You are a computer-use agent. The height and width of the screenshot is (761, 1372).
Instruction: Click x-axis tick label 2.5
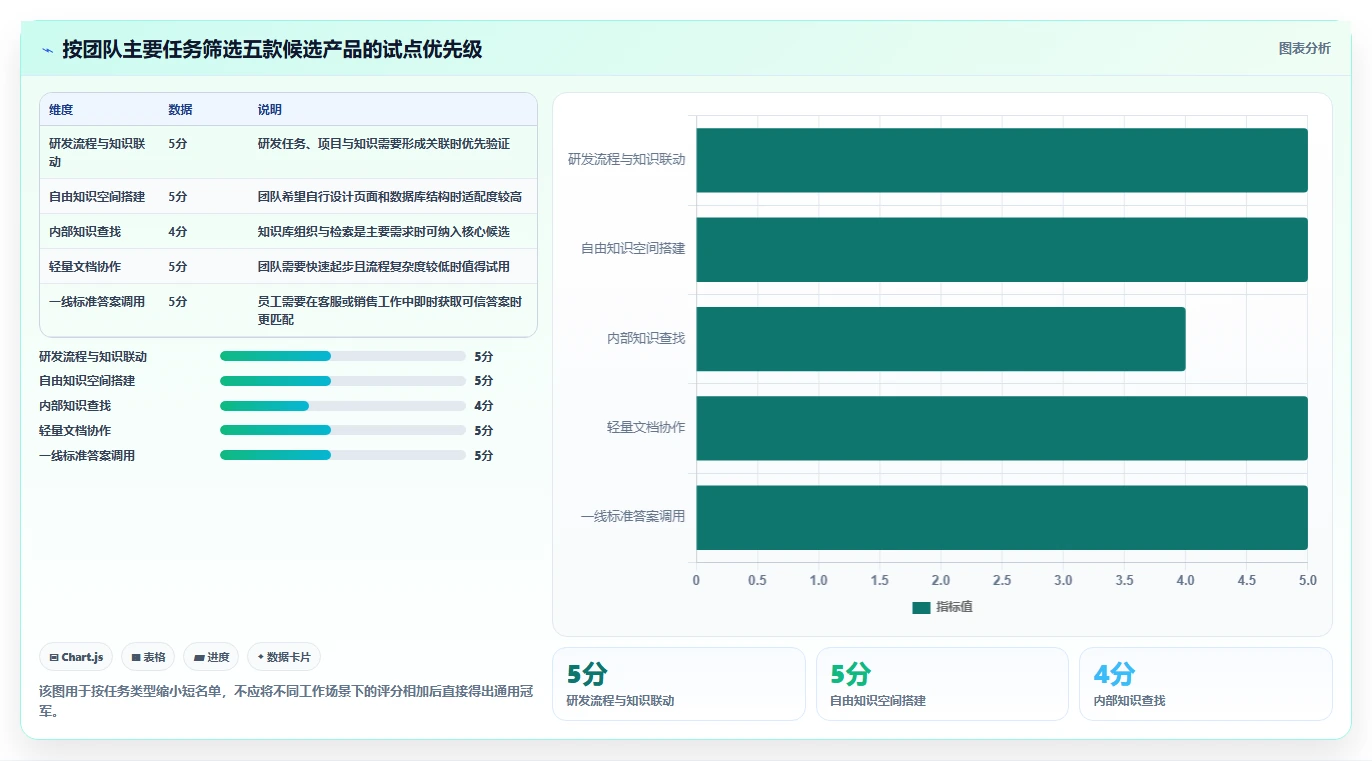click(x=1002, y=581)
